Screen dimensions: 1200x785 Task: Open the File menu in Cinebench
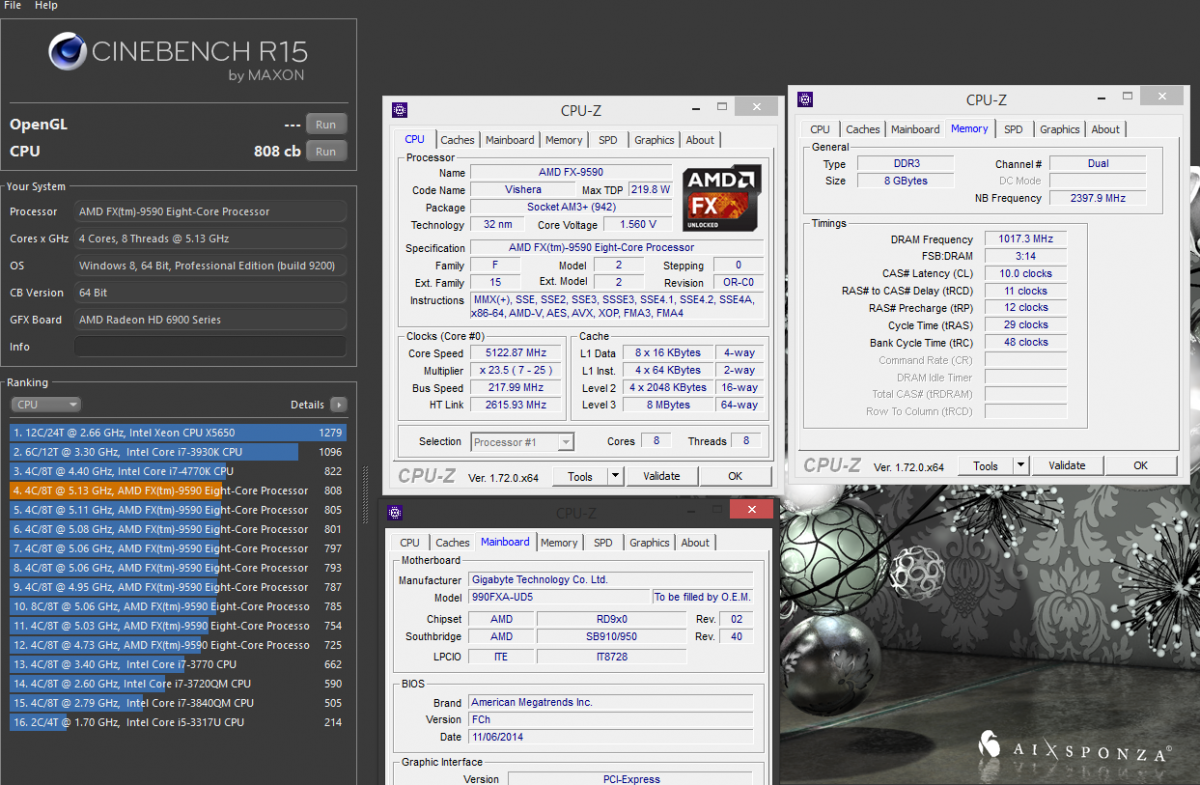pos(13,6)
